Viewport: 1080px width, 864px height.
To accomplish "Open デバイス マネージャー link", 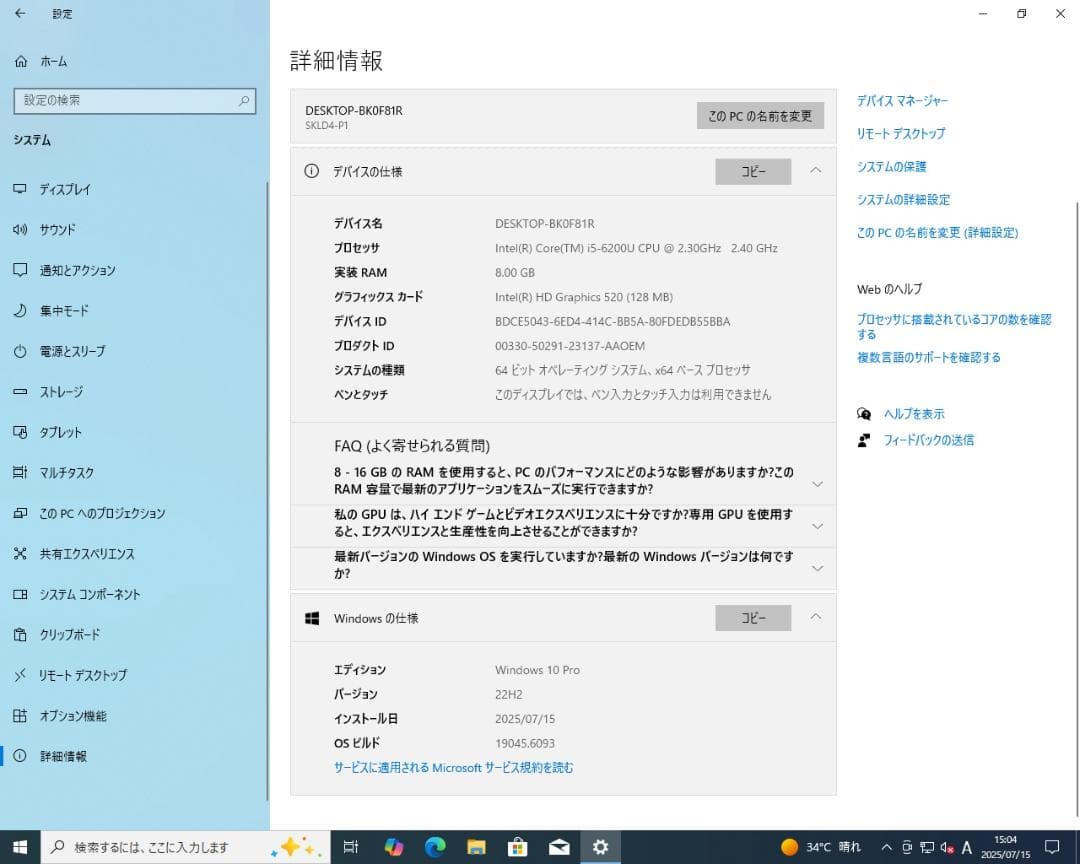I will 902,100.
